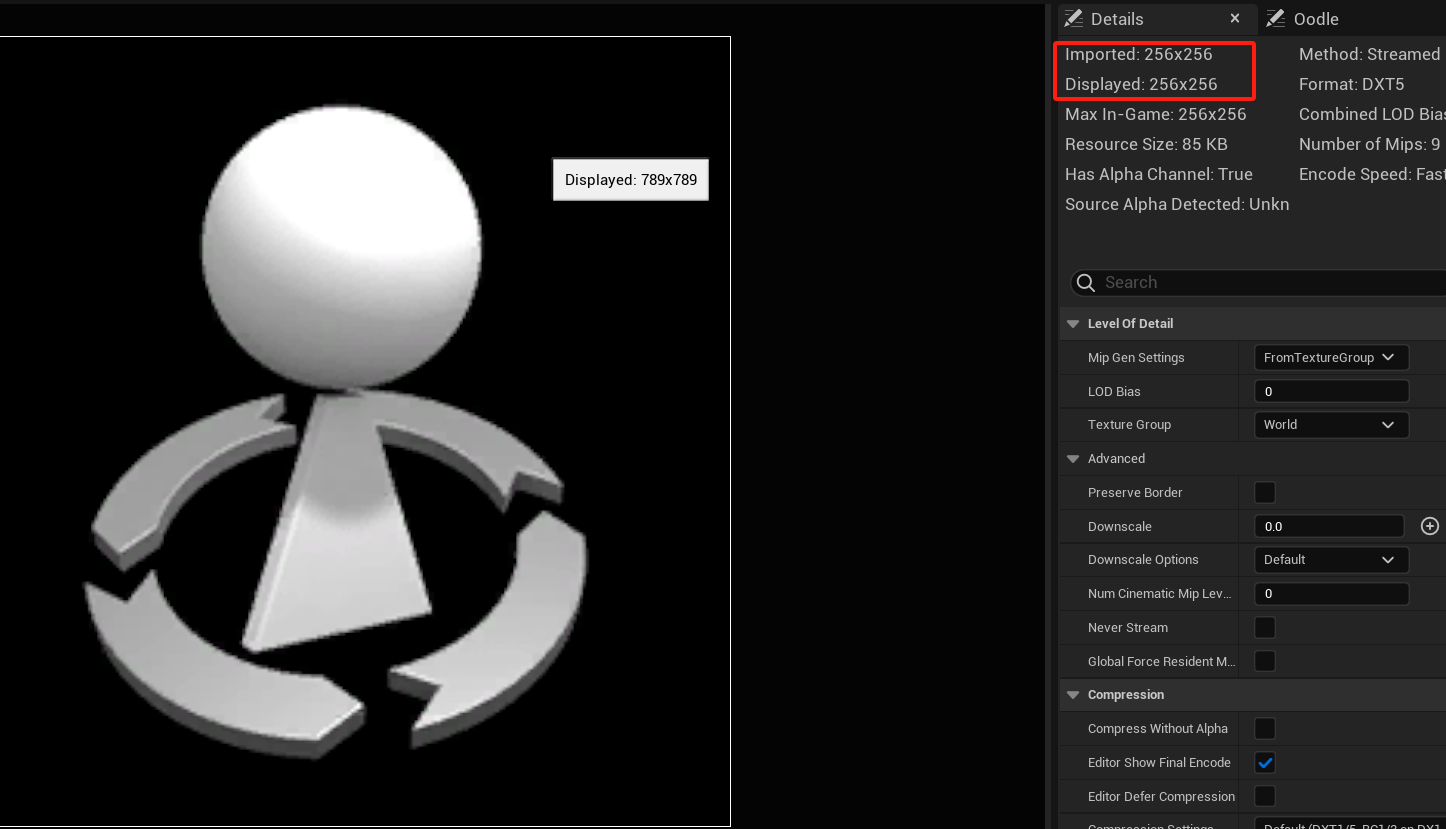
Task: Edit the Downscale value field
Action: pos(1329,526)
